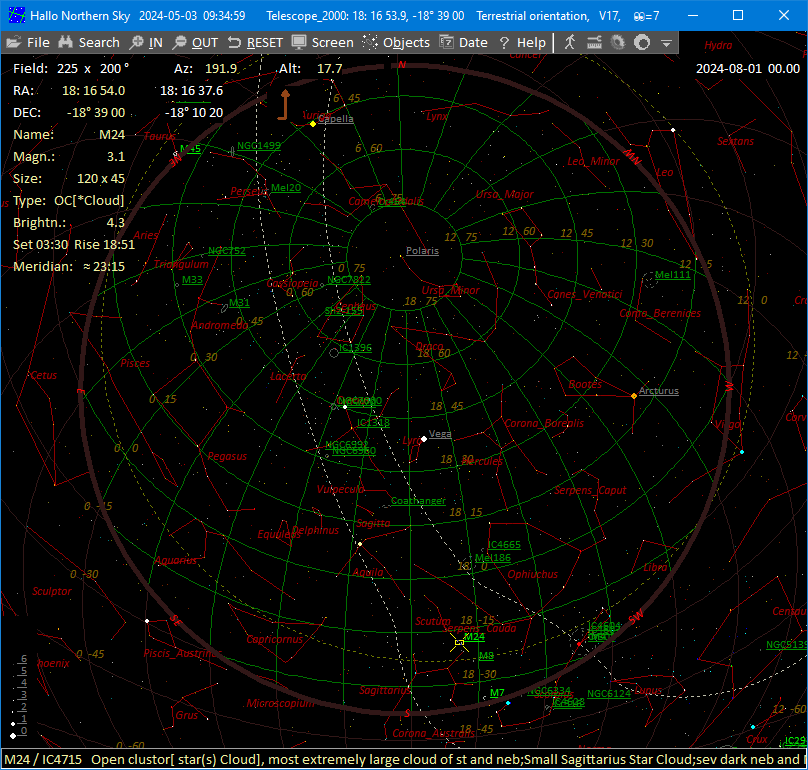Select the Mel186 cluster label
808x770 pixels.
pyautogui.click(x=493, y=558)
